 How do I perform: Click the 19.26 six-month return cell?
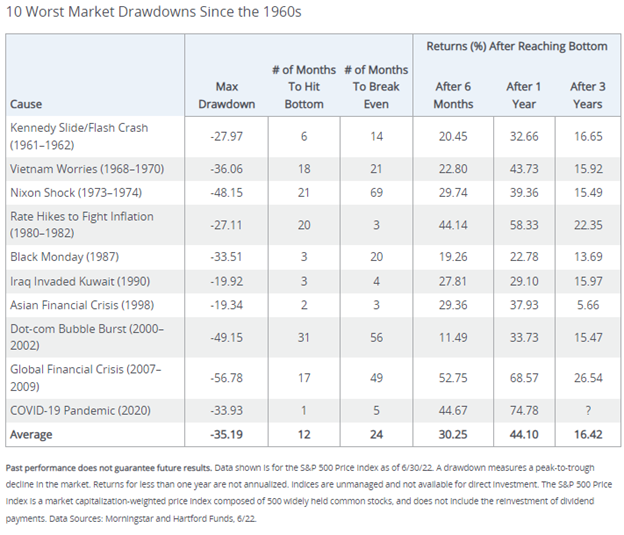pos(453,257)
